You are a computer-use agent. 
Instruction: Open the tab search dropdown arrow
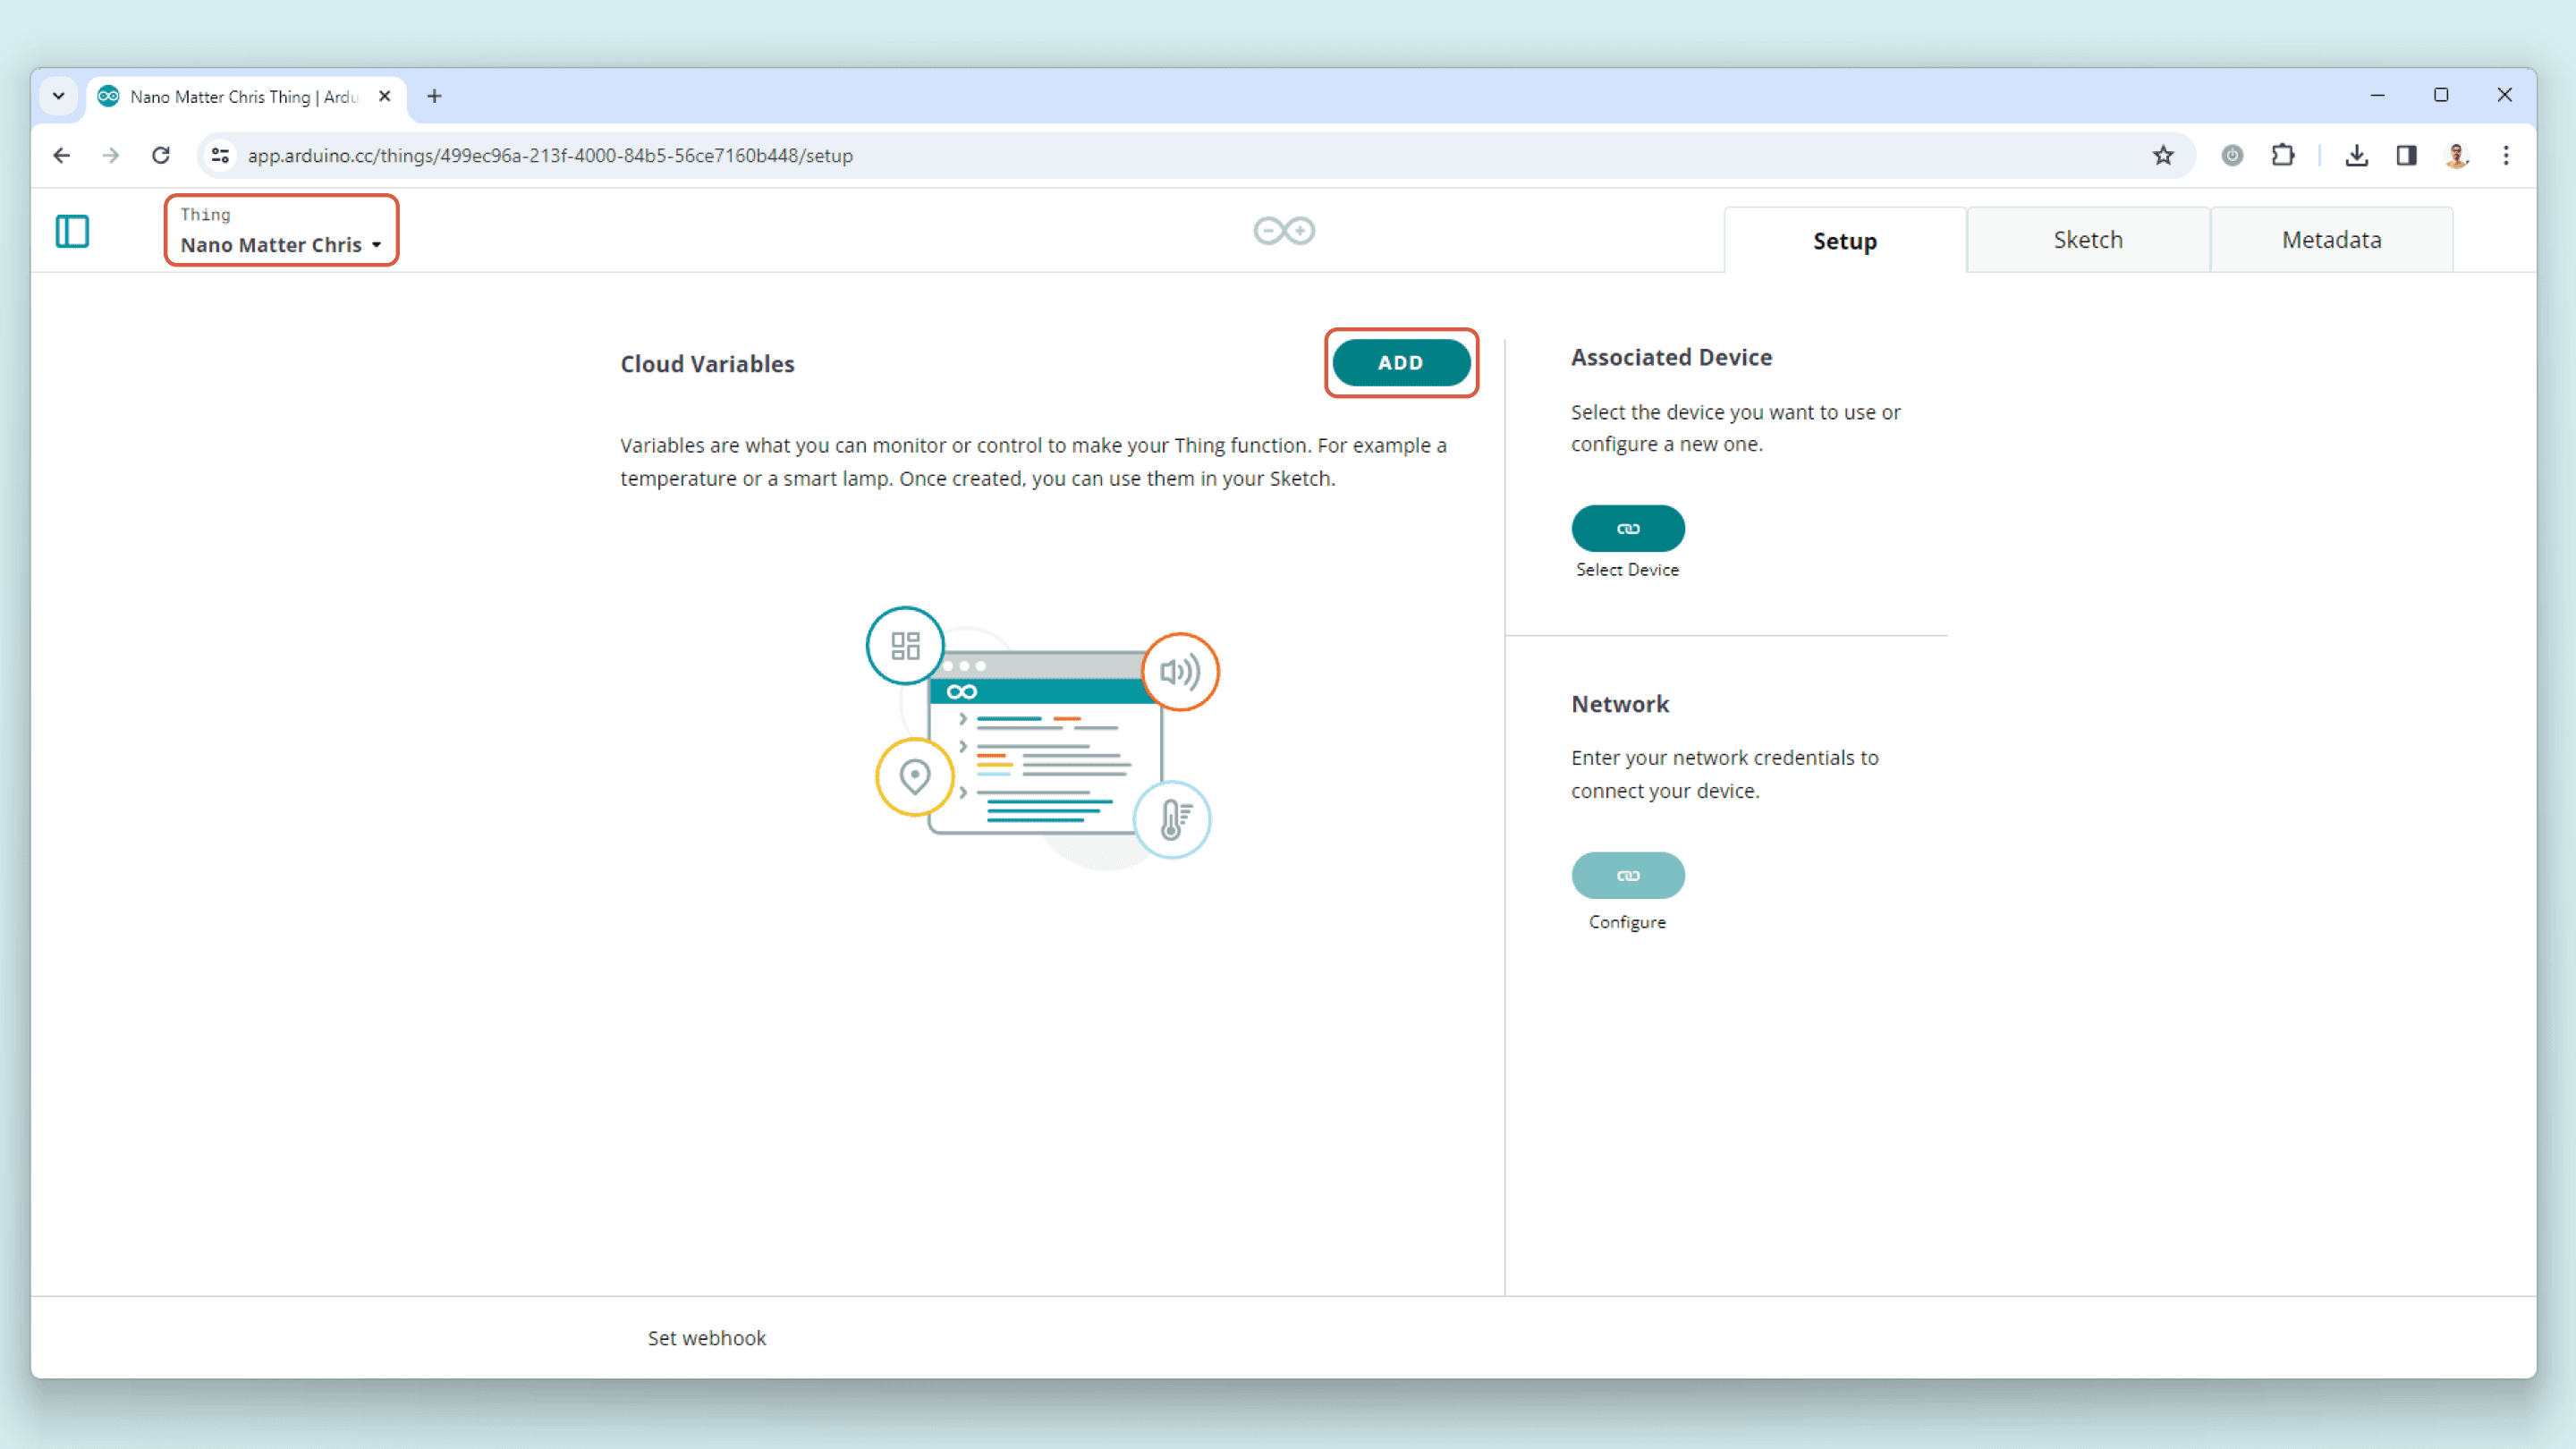click(x=58, y=96)
